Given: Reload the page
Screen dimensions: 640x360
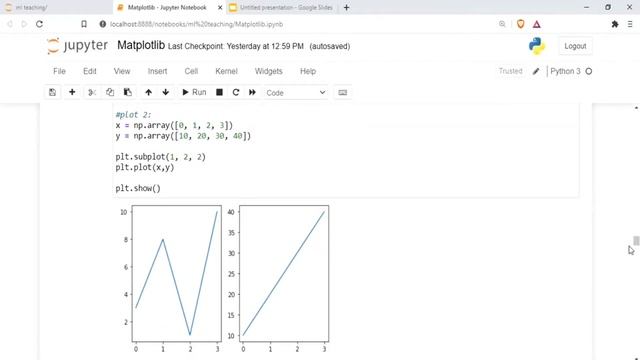Looking at the screenshot, I should (39, 24).
